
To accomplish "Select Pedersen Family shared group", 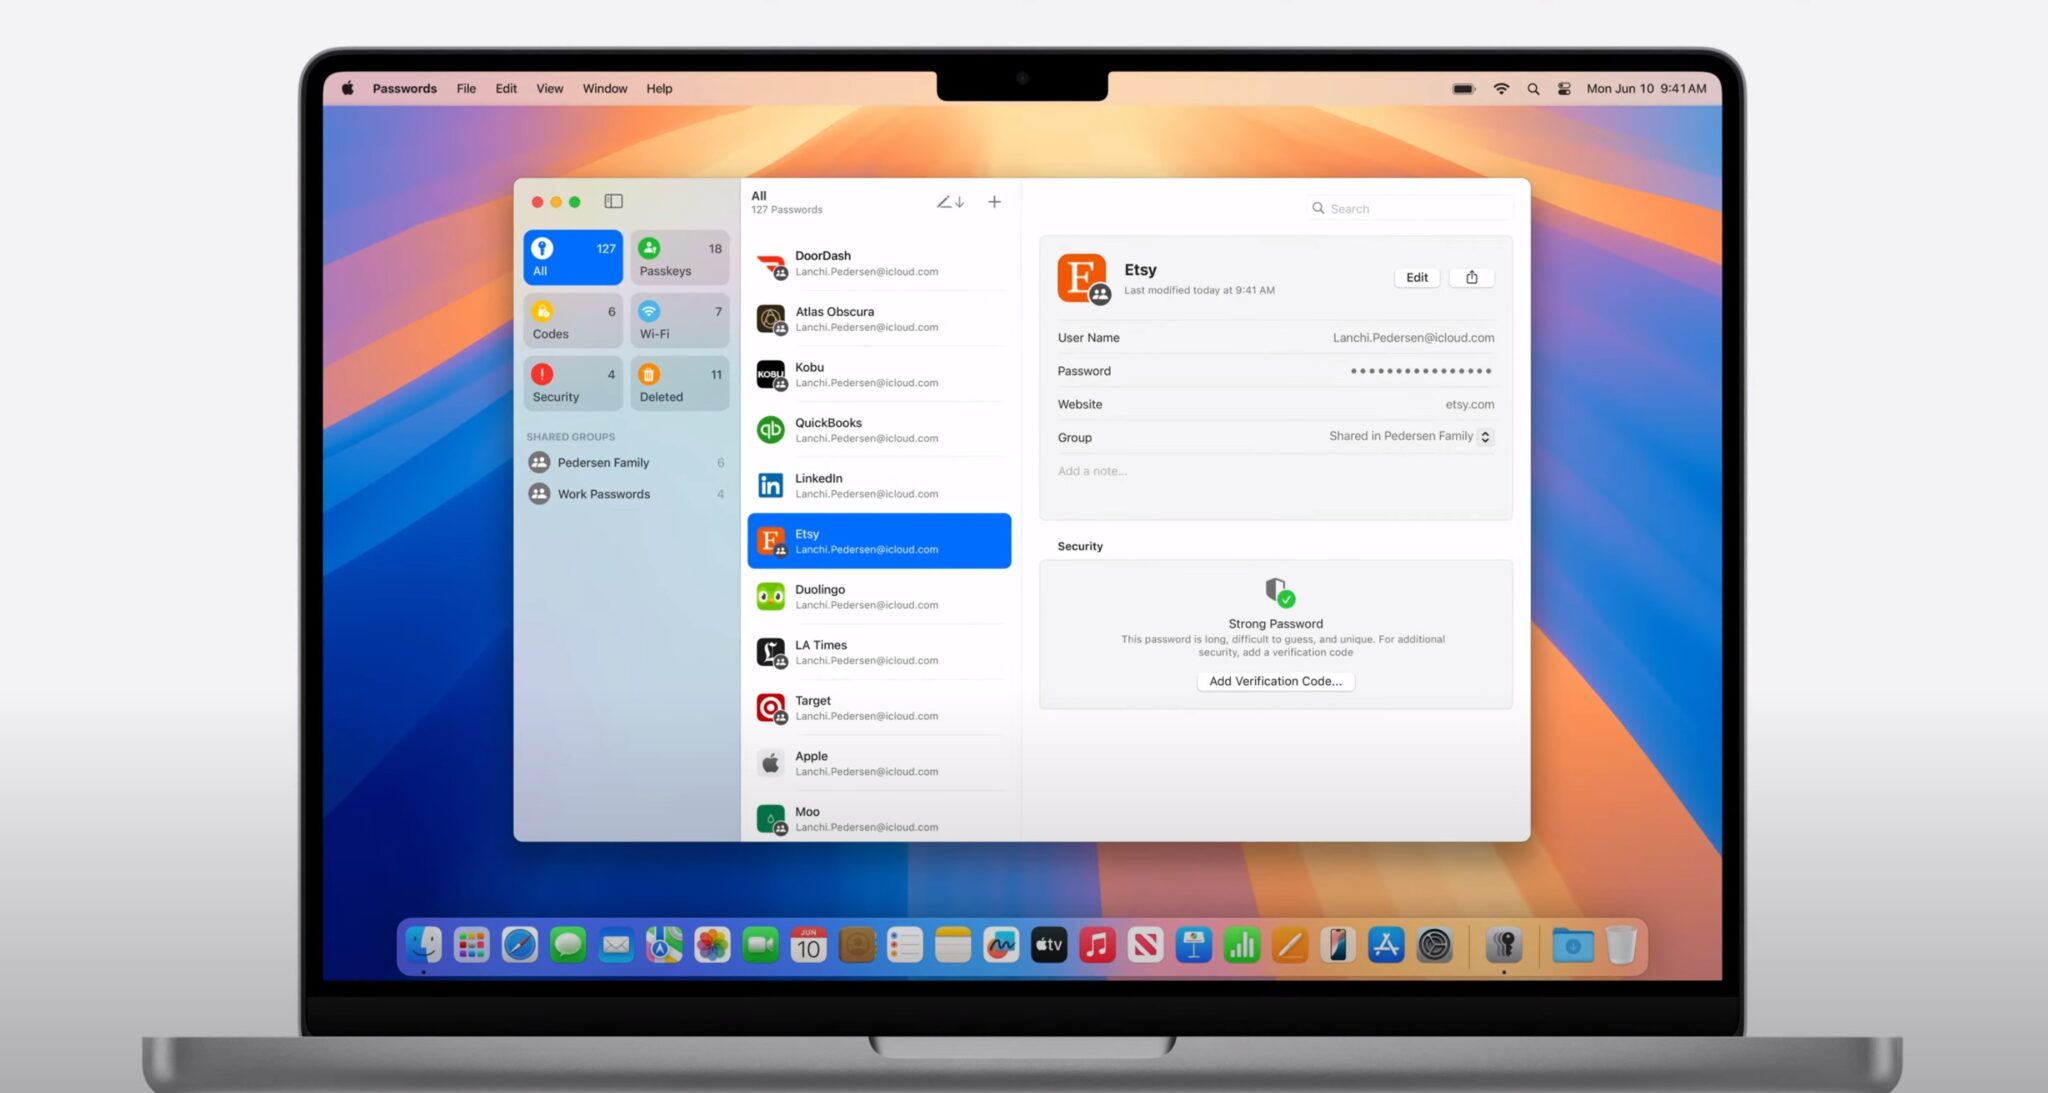I will click(603, 463).
